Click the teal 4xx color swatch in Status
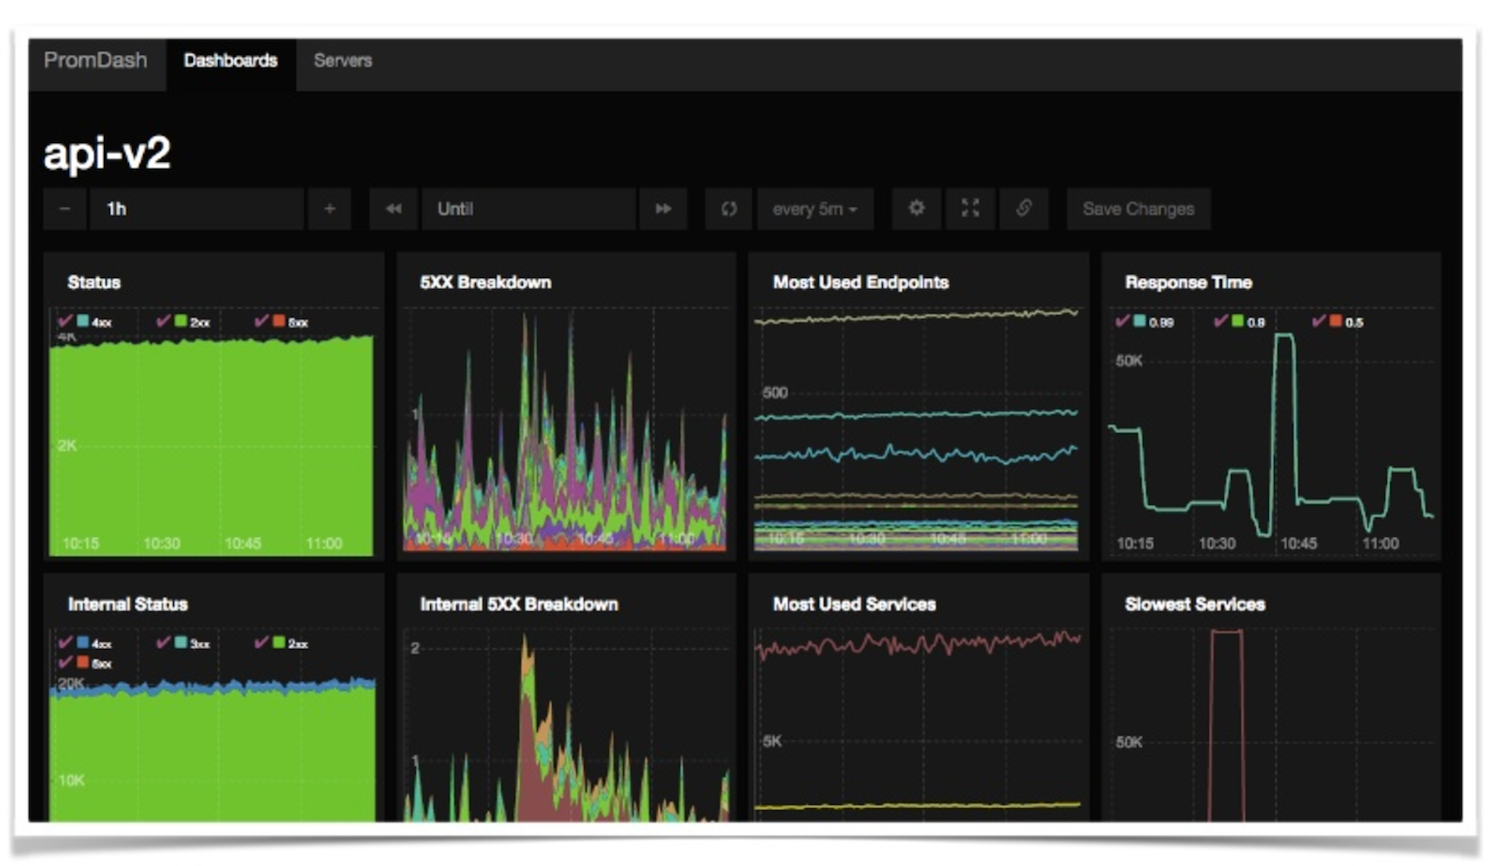Viewport: 1500px width, 866px height. tap(83, 321)
